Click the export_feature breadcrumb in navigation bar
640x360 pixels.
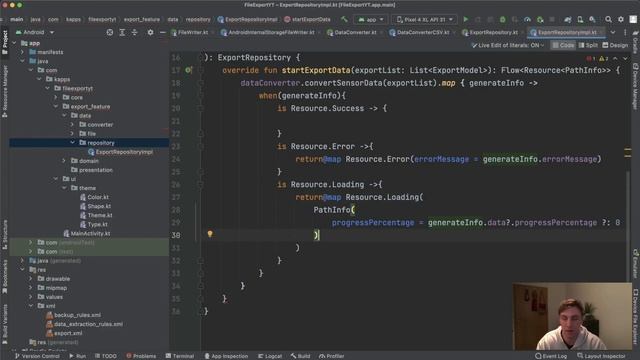pos(142,19)
